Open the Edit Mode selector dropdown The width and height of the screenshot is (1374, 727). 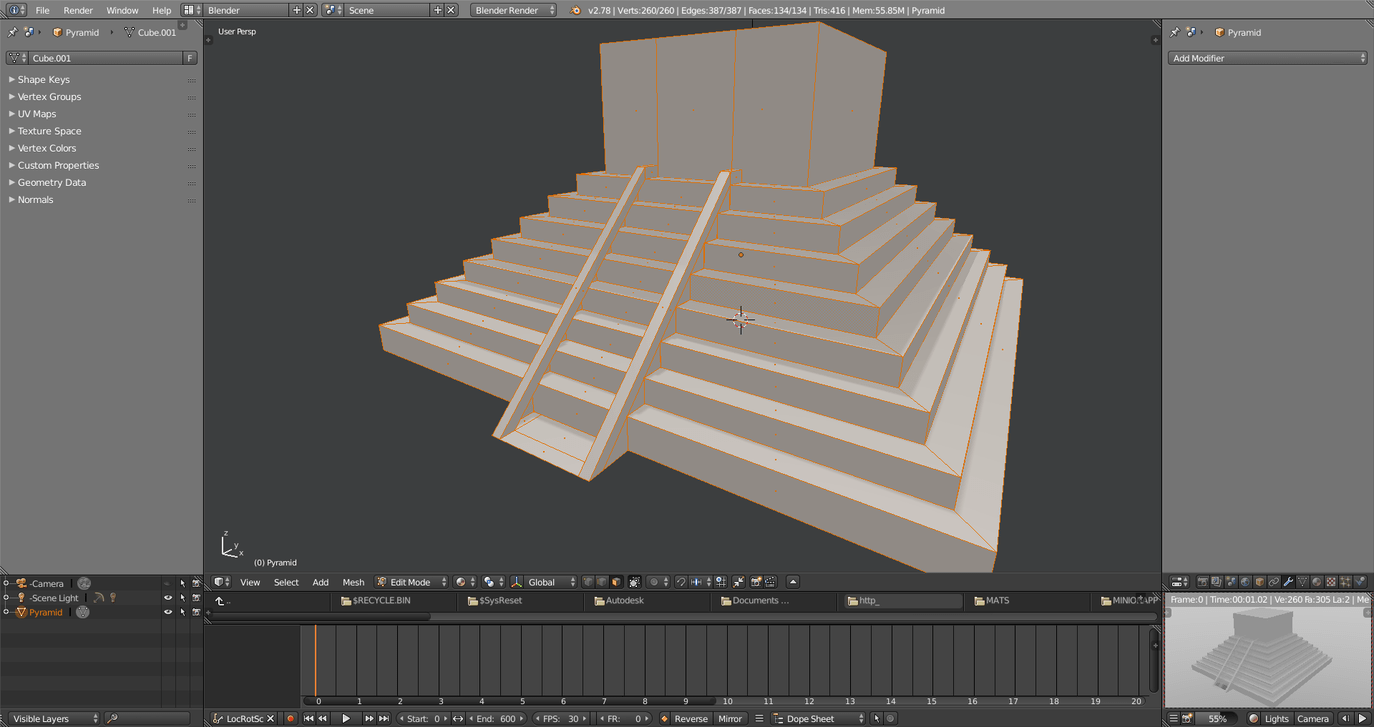(x=411, y=582)
